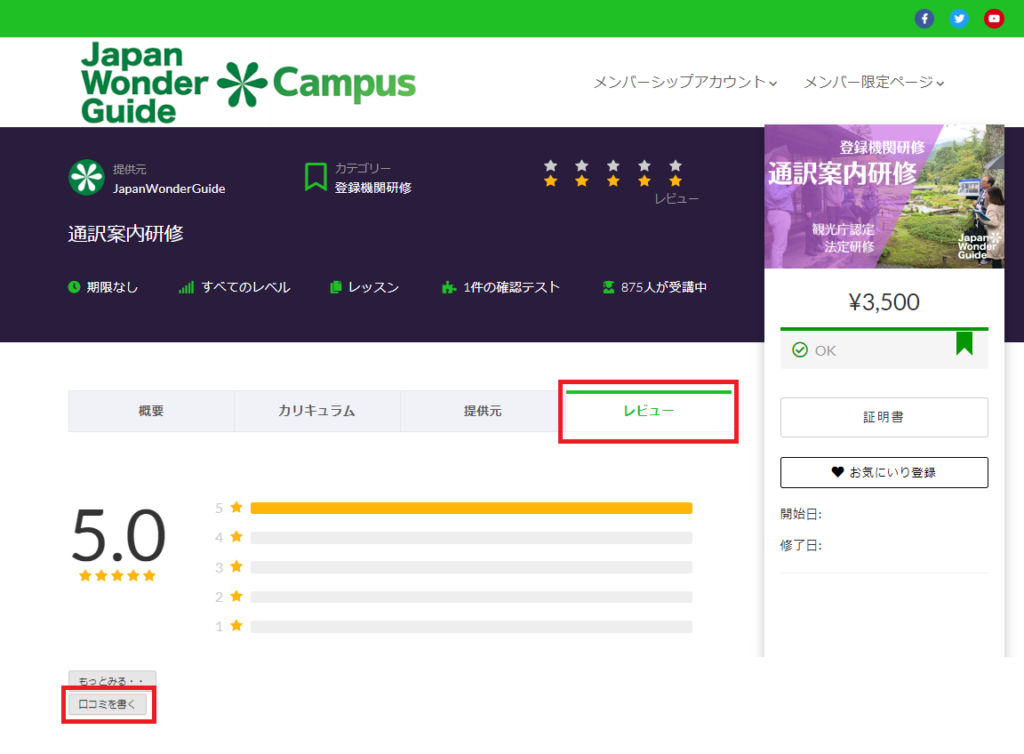Click the 証明書 button
1024x754 pixels.
884,417
